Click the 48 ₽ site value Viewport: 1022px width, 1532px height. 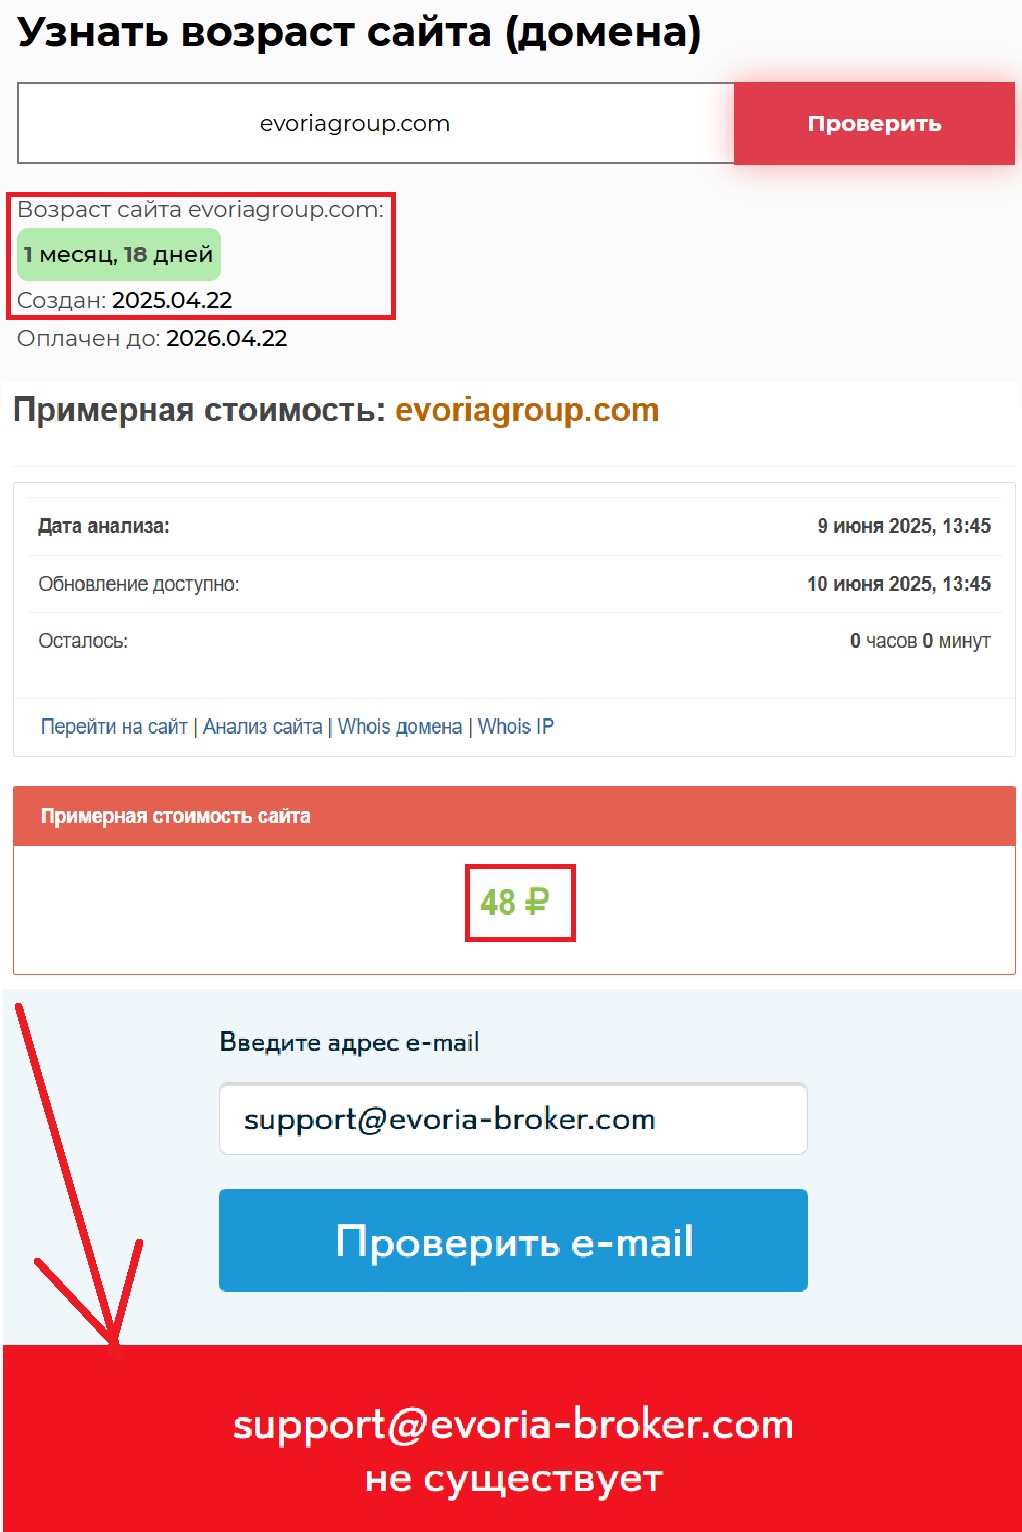pos(515,903)
